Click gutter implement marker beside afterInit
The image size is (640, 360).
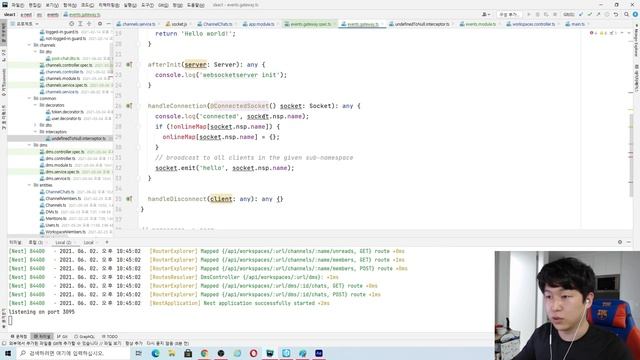[x=129, y=64]
